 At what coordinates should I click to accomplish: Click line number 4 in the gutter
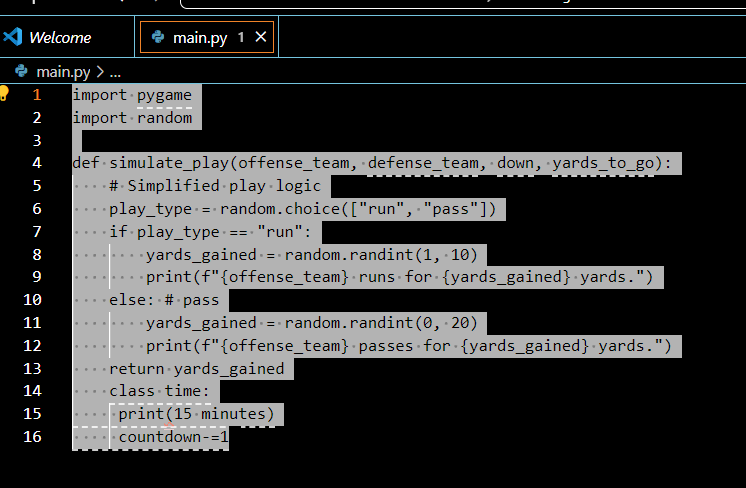coord(37,163)
